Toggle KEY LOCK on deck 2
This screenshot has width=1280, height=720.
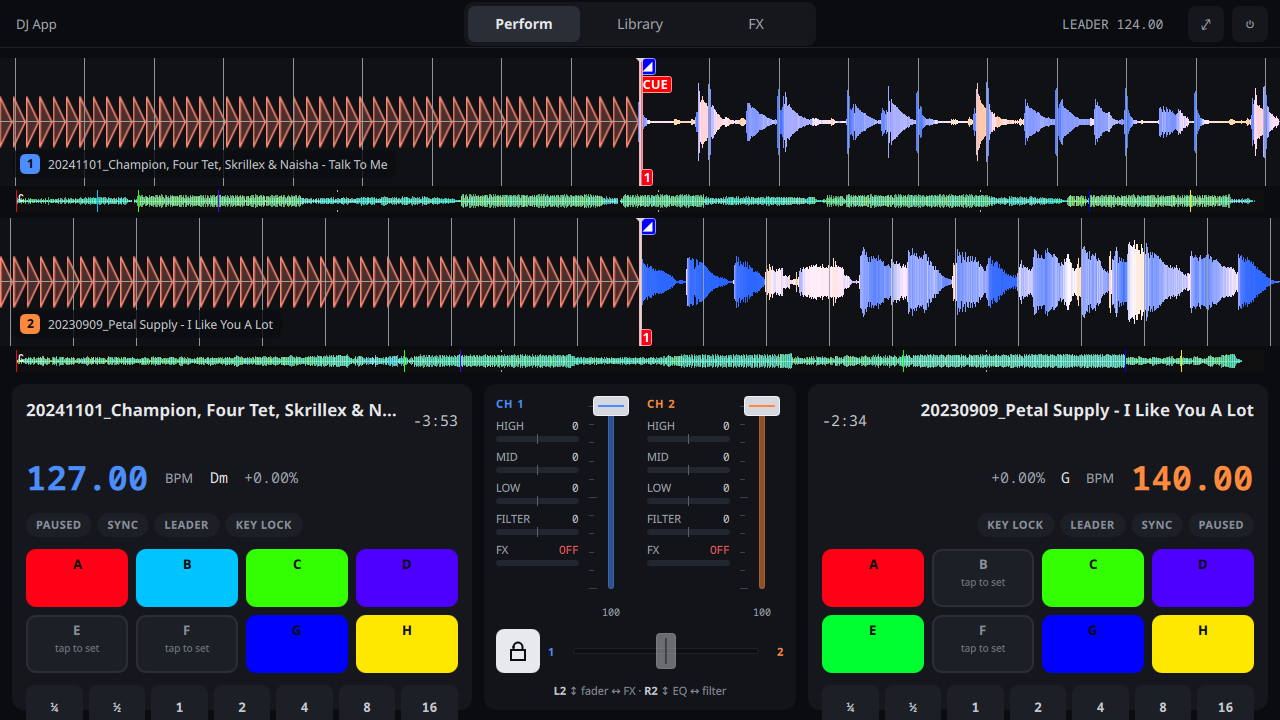click(1015, 525)
